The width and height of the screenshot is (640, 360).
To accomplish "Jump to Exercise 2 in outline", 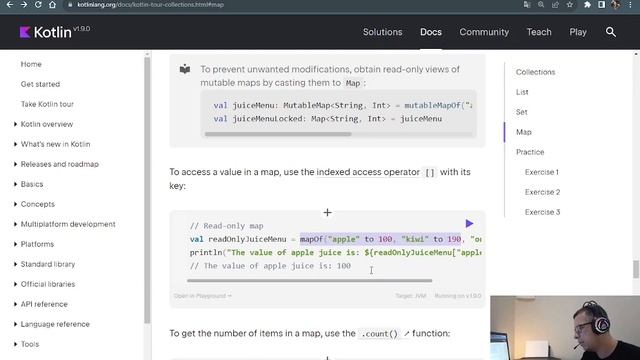I will (x=542, y=192).
